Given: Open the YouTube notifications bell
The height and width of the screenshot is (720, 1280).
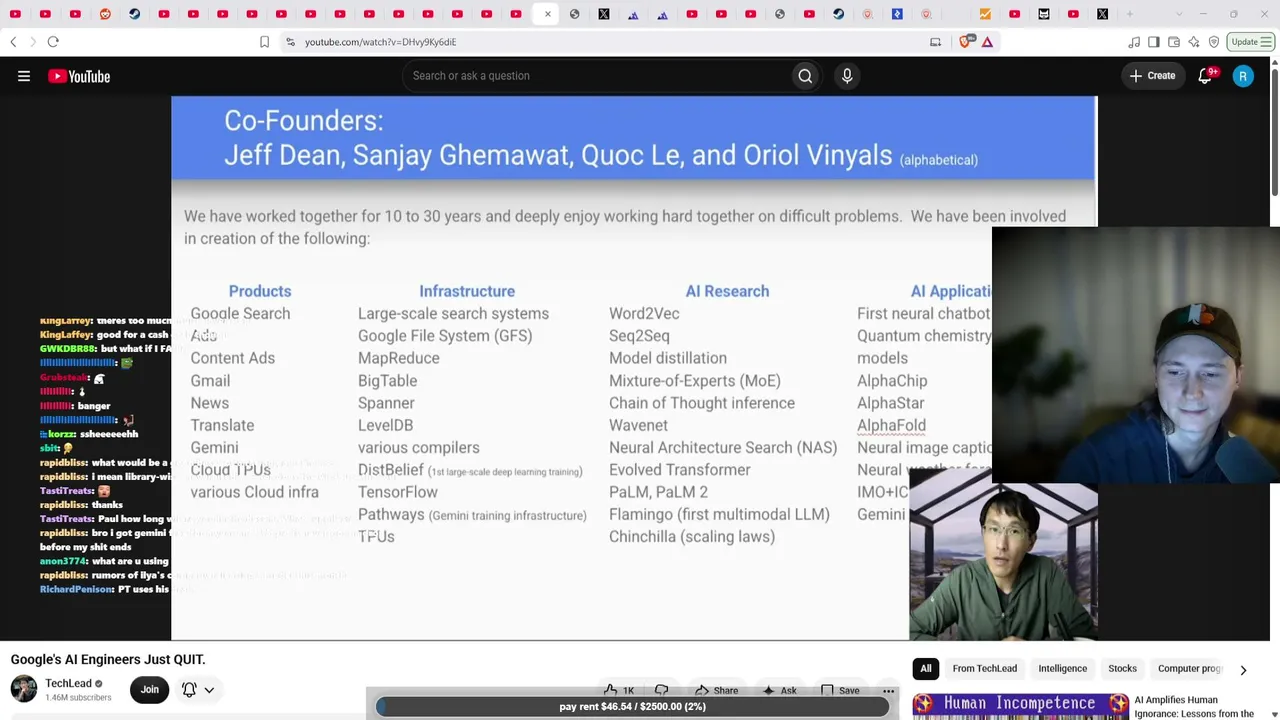Looking at the screenshot, I should (x=1206, y=76).
